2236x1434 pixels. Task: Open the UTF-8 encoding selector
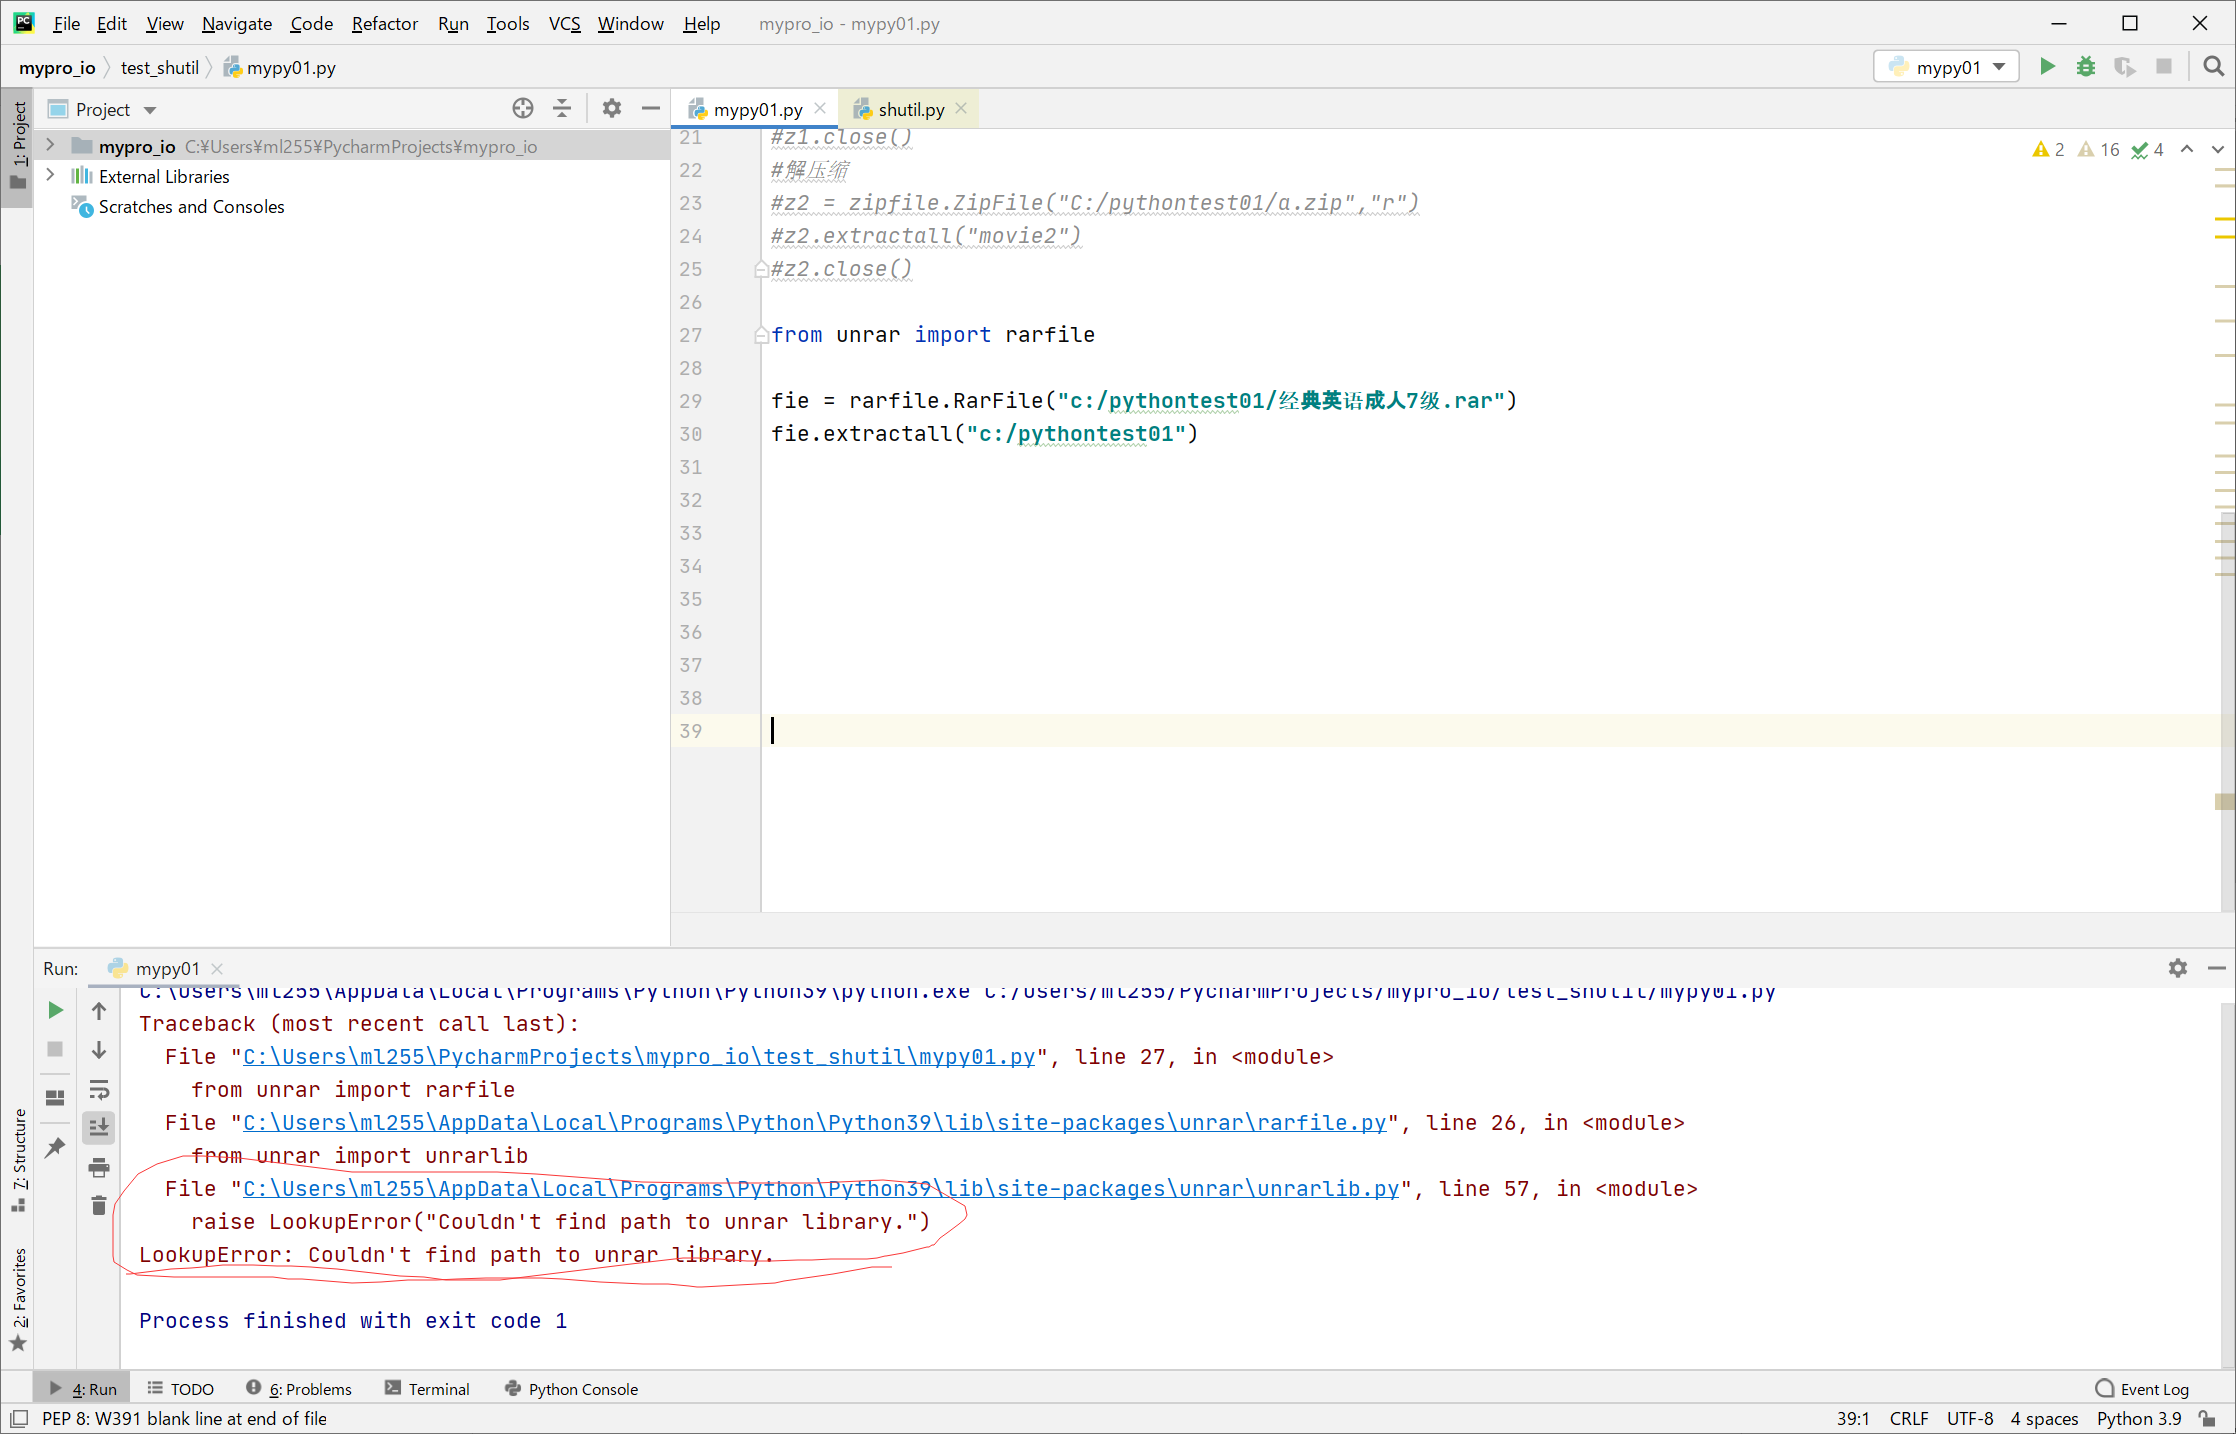1970,1418
